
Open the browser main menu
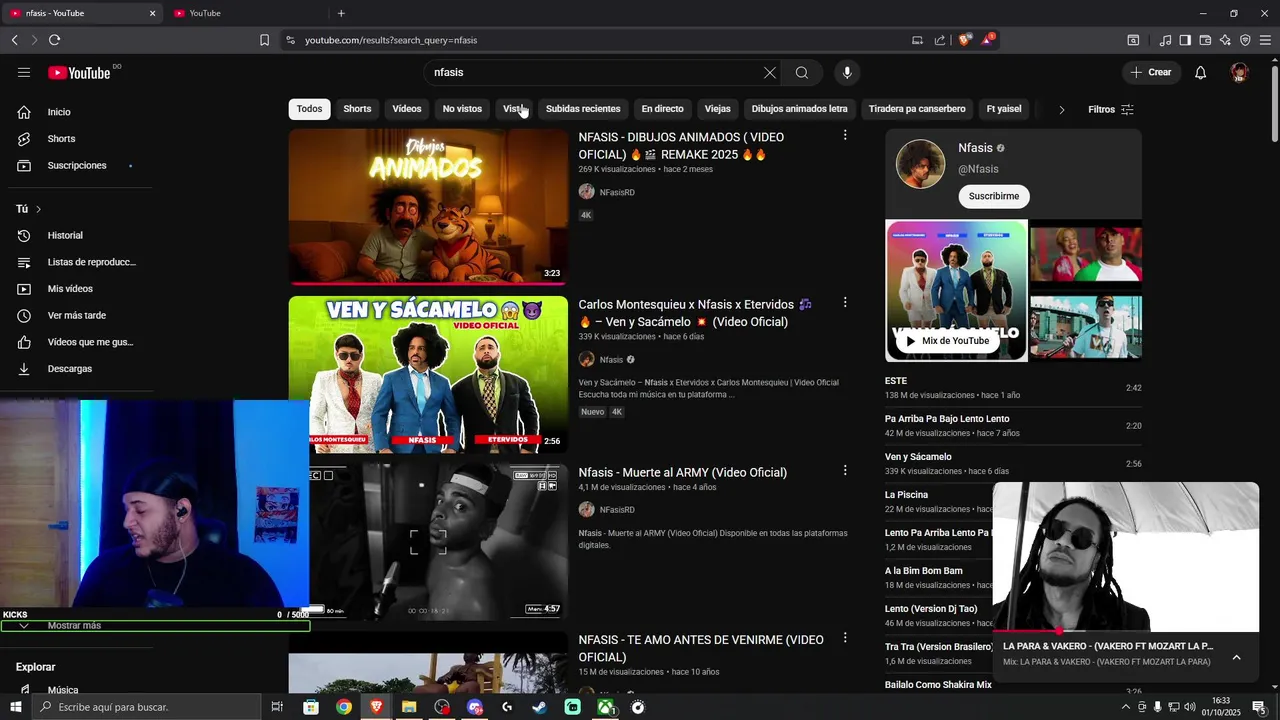(1265, 40)
